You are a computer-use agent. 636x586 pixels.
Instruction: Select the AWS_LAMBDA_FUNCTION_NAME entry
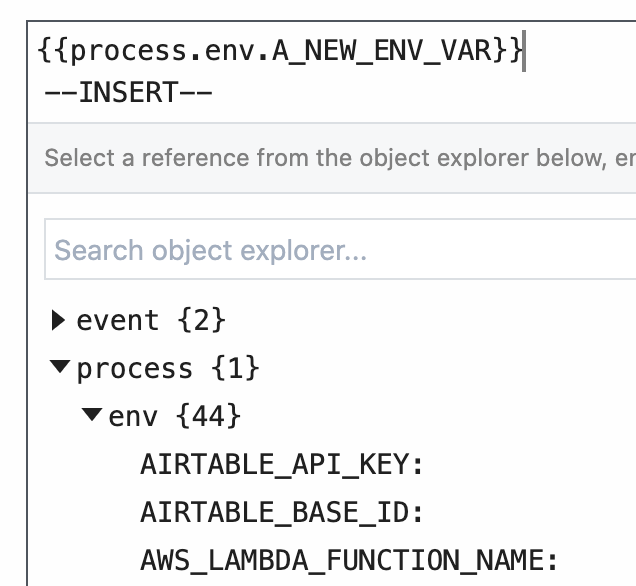click(x=348, y=559)
